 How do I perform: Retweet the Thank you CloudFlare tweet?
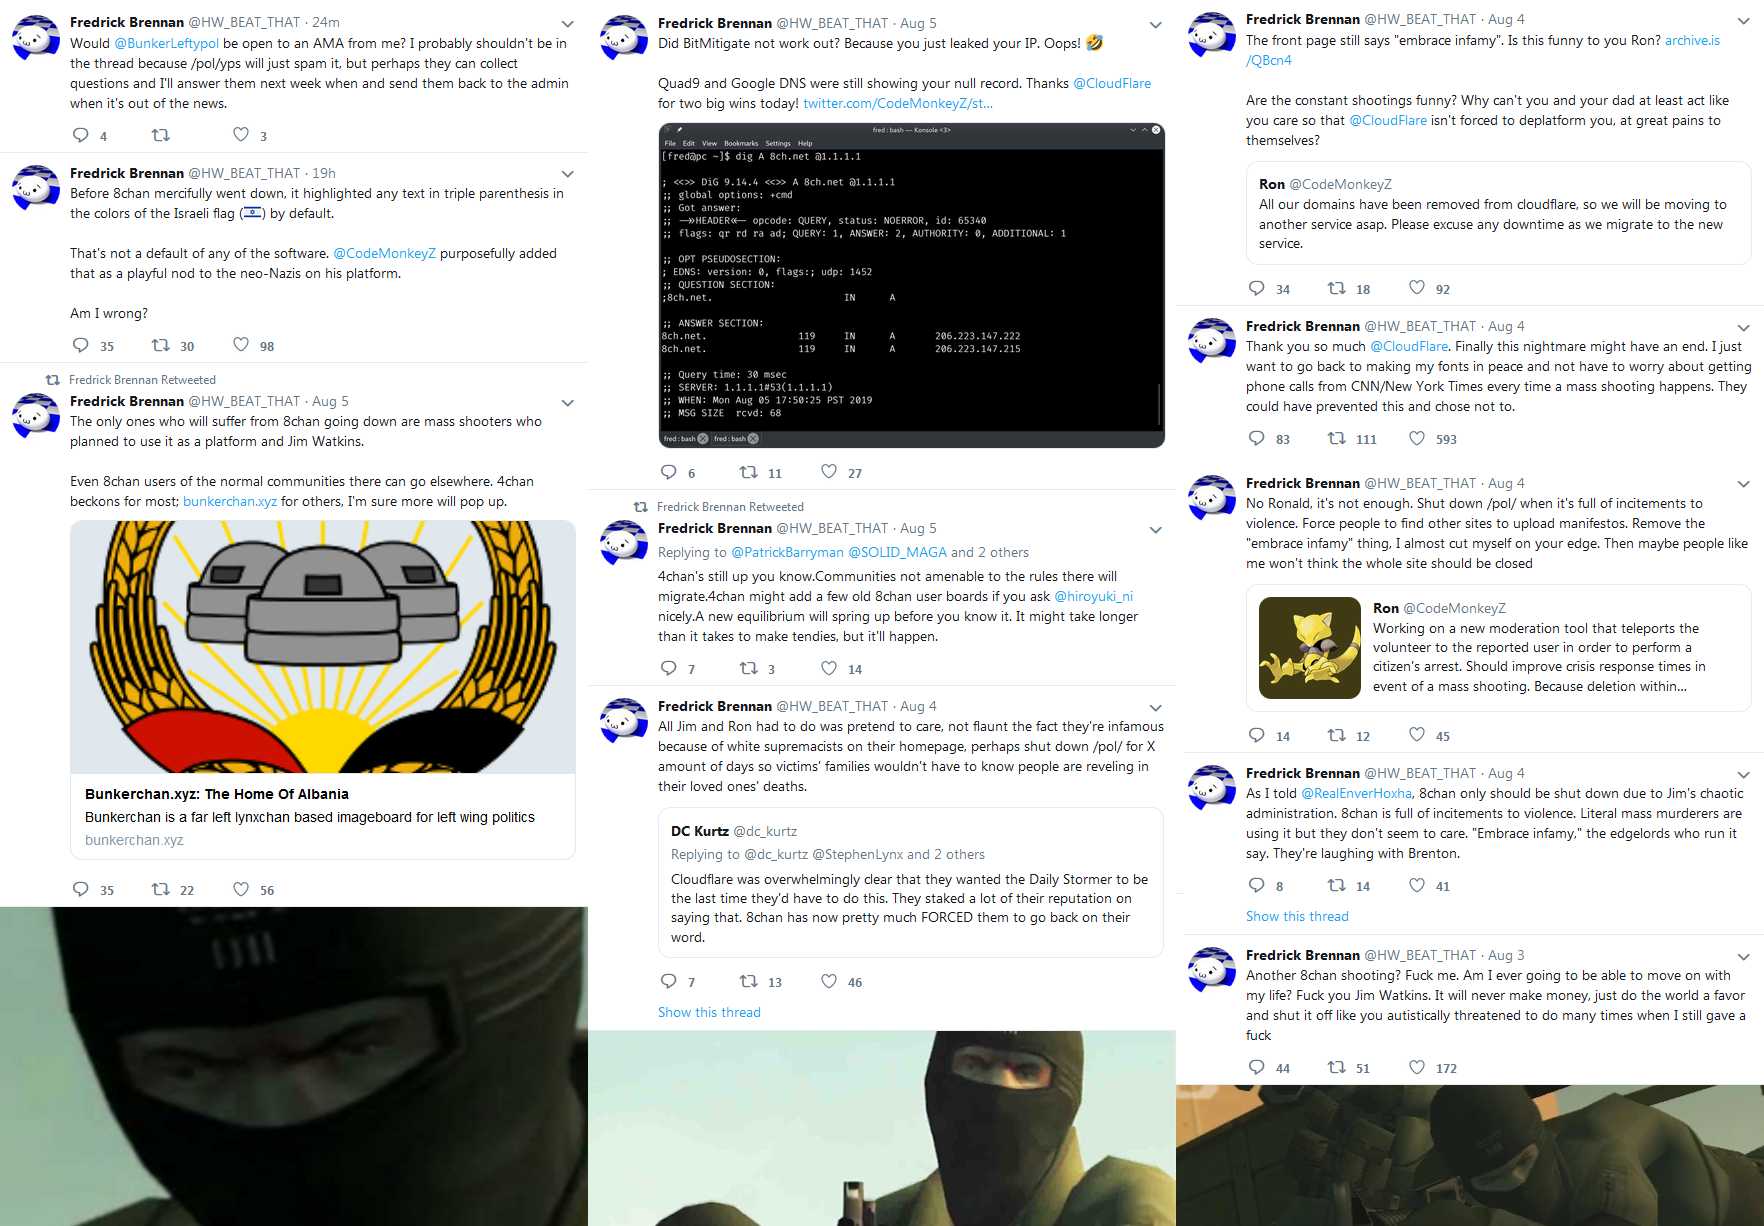pos(1336,438)
